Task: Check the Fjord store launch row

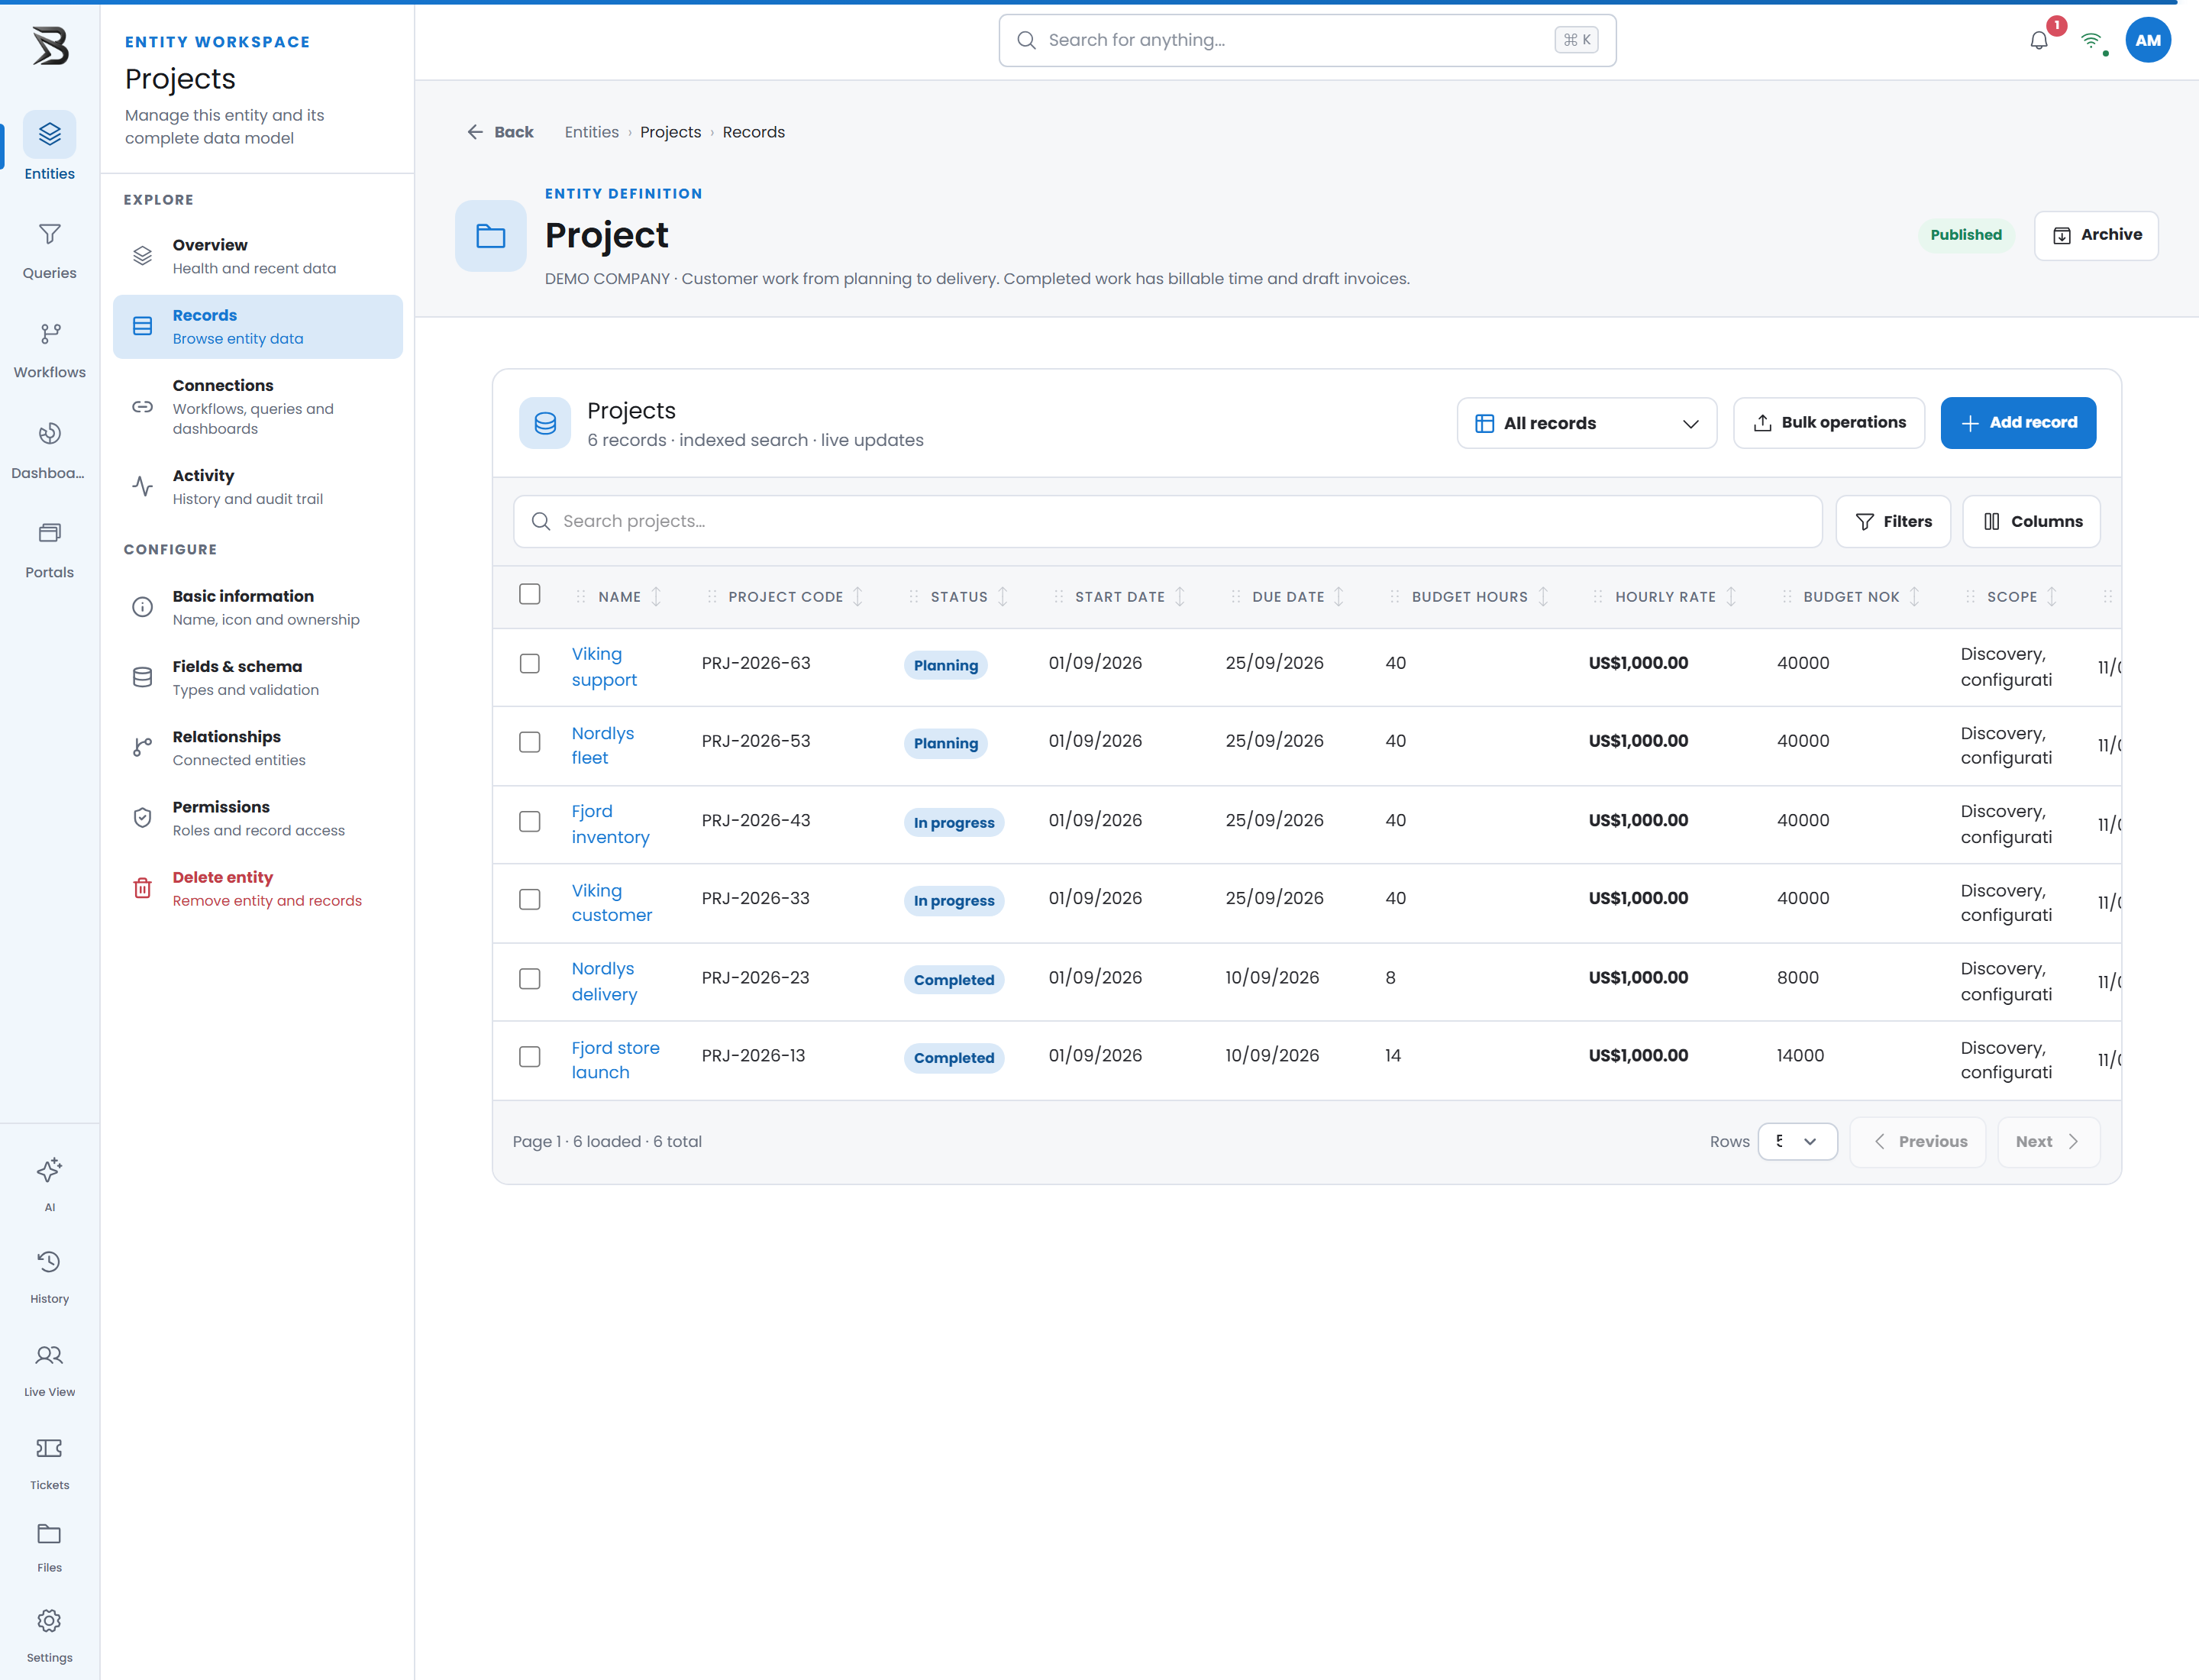Action: pos(530,1057)
